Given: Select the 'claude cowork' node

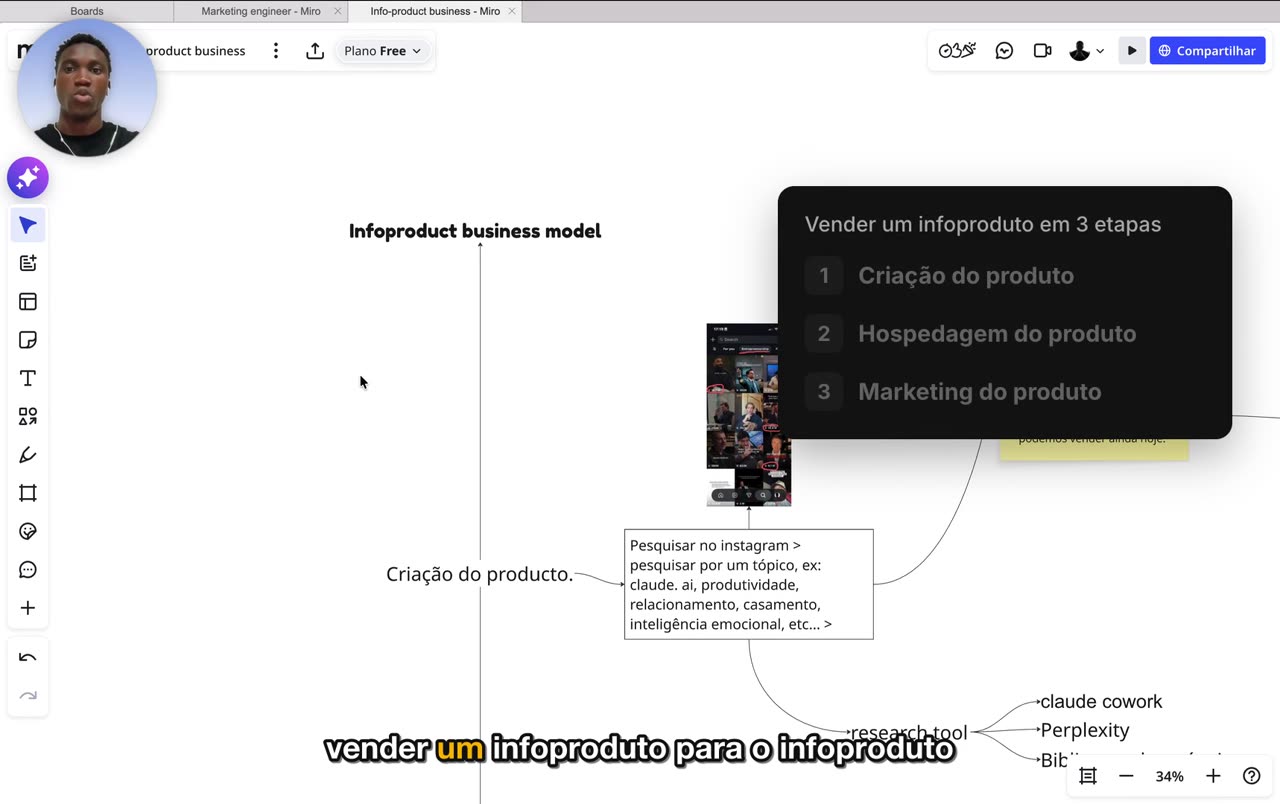Looking at the screenshot, I should (x=1101, y=702).
